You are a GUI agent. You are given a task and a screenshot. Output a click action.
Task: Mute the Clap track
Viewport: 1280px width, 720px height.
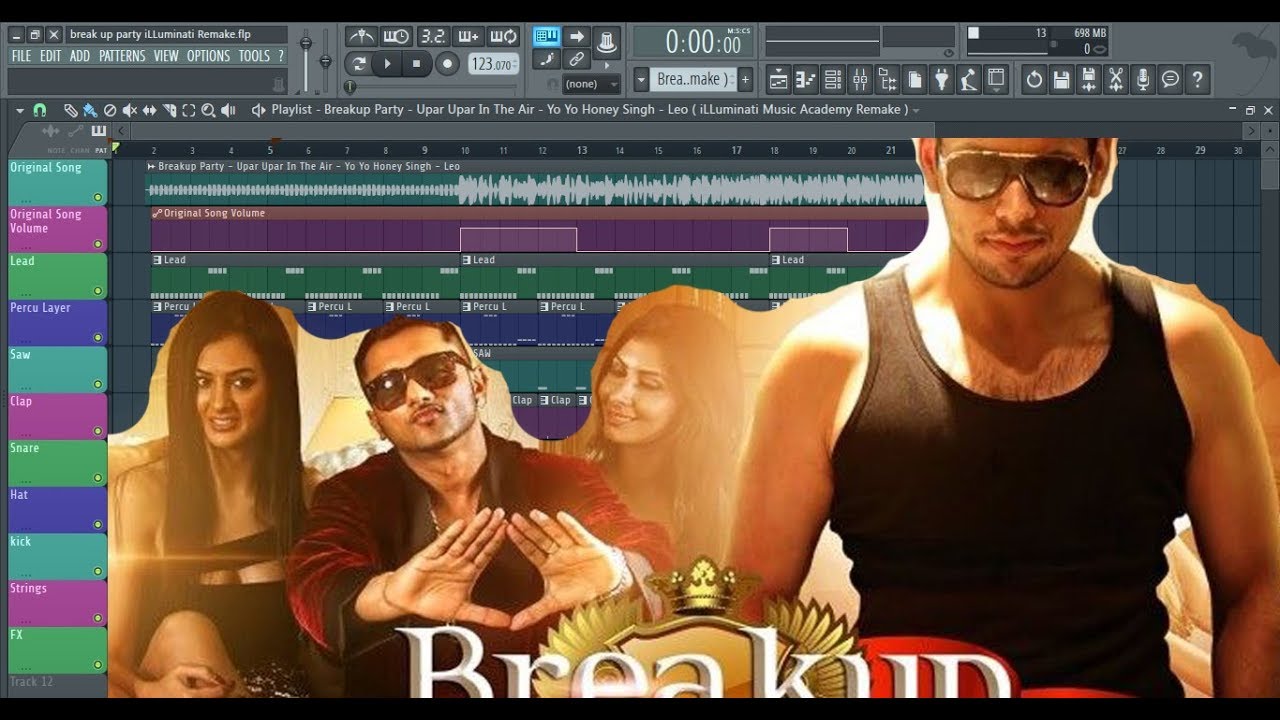click(98, 431)
